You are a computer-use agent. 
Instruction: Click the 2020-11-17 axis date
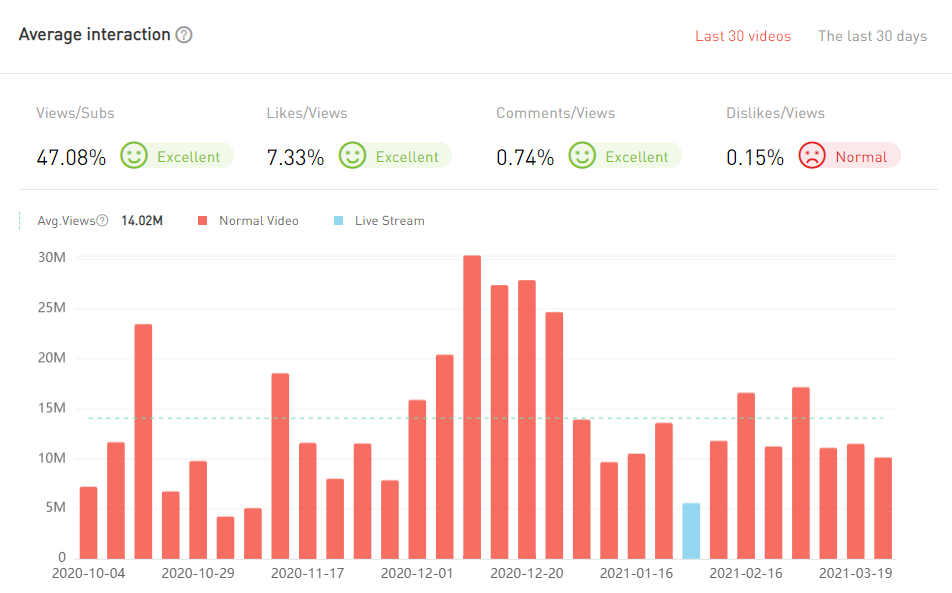coord(307,574)
